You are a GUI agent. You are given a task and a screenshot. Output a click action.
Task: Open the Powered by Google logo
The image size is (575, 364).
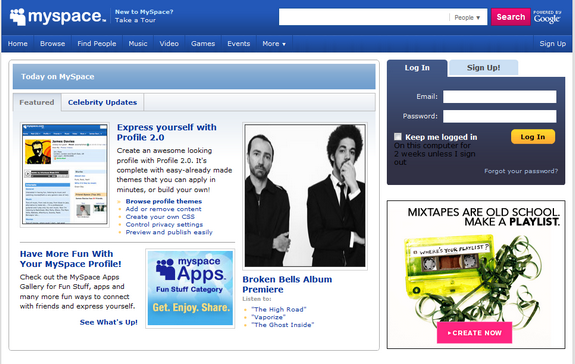547,17
